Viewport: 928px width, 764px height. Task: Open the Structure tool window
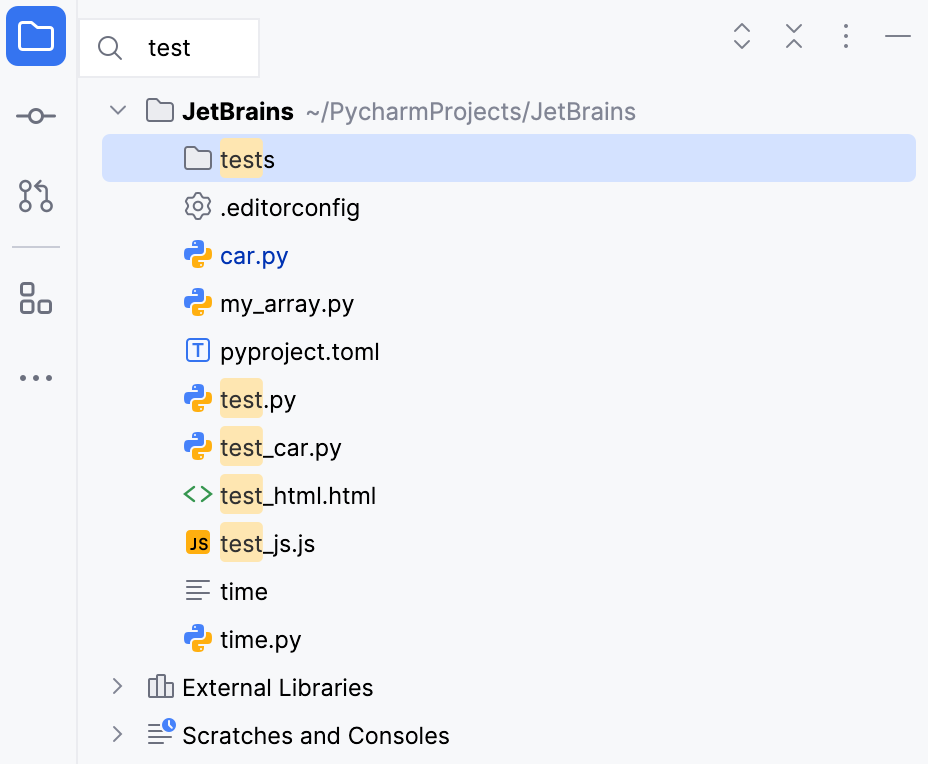35,299
